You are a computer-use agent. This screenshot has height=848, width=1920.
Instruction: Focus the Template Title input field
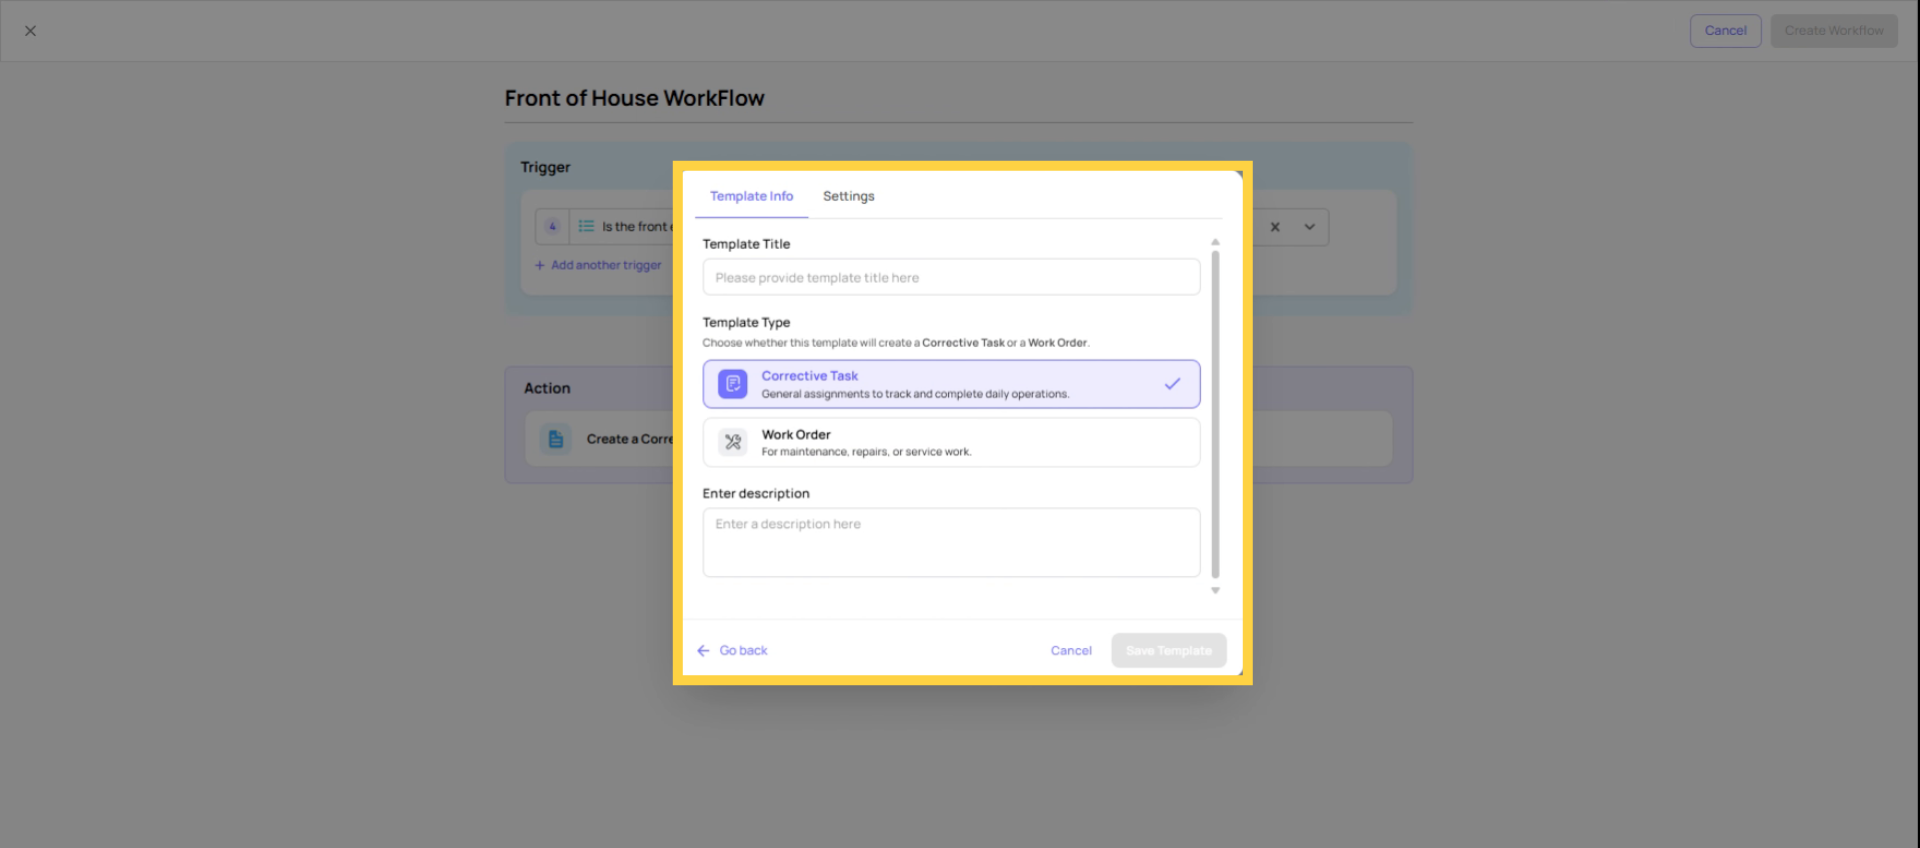click(x=950, y=278)
